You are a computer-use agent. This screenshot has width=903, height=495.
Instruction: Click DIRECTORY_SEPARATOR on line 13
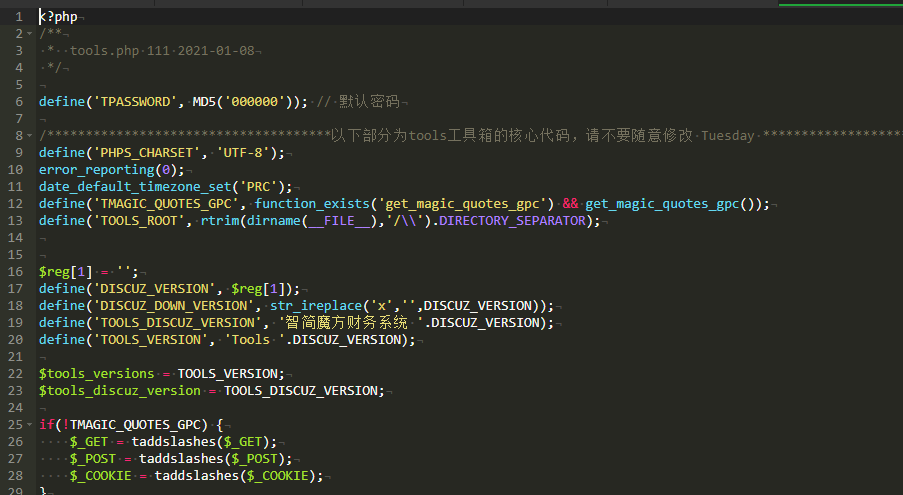[x=513, y=221]
